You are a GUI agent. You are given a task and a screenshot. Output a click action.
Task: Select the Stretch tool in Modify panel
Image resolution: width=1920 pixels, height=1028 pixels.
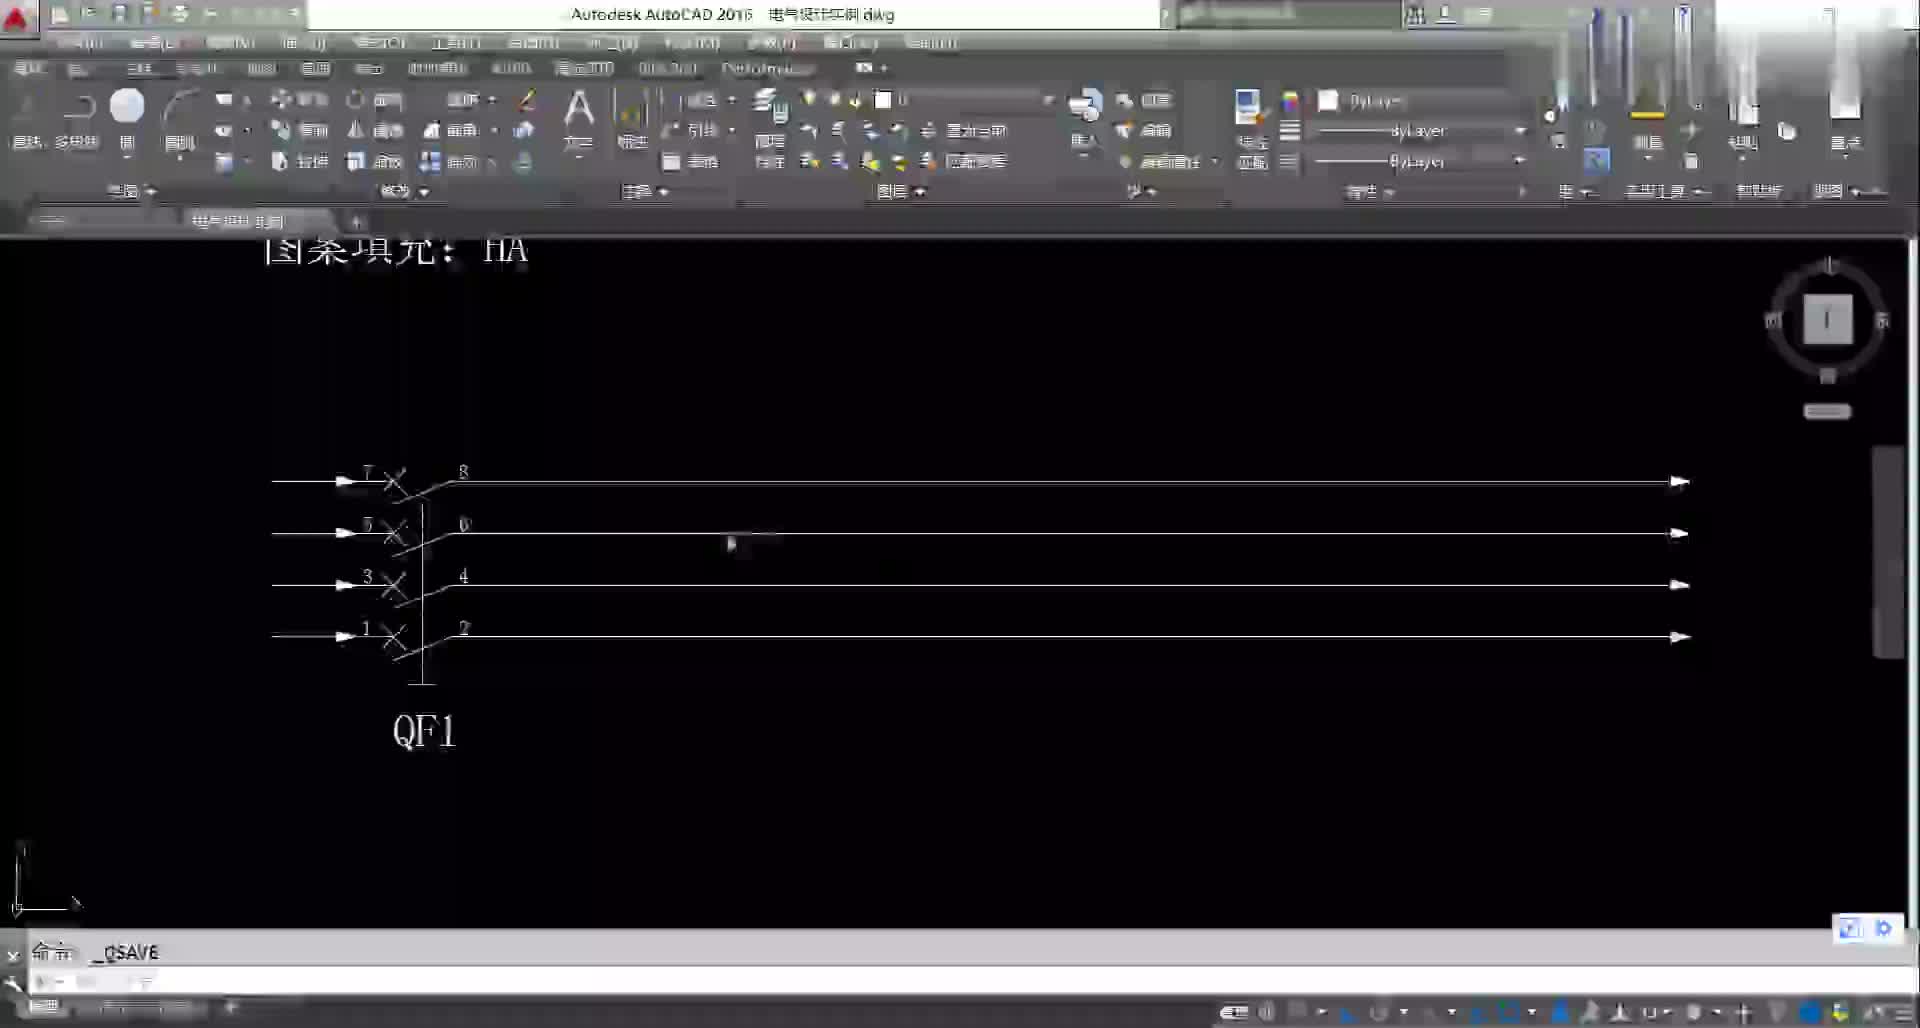pyautogui.click(x=299, y=161)
